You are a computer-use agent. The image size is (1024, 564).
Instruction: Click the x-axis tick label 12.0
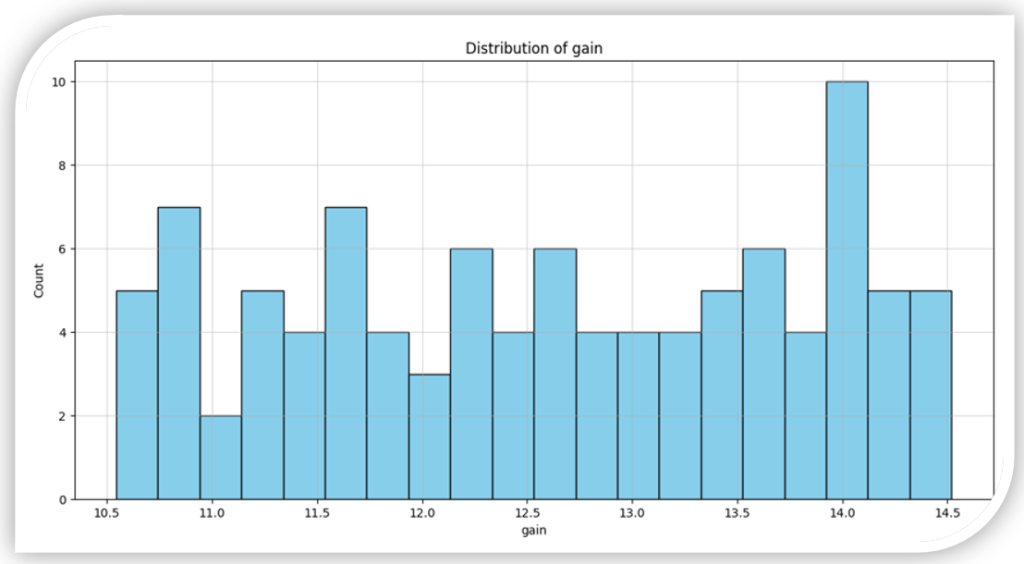click(422, 513)
